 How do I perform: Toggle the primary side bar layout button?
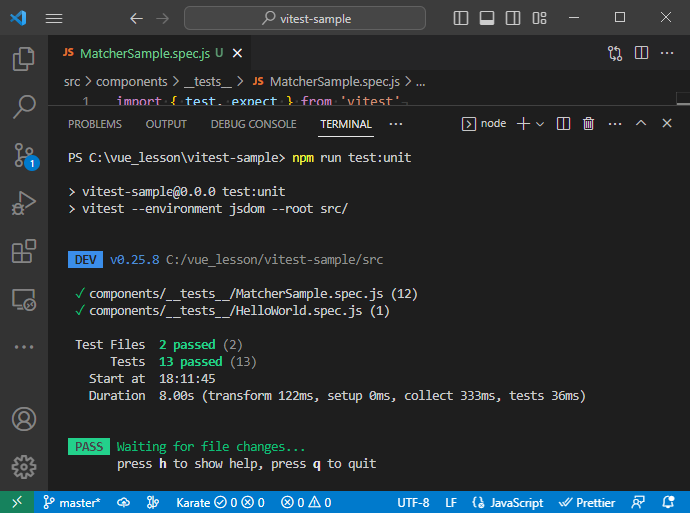point(461,18)
